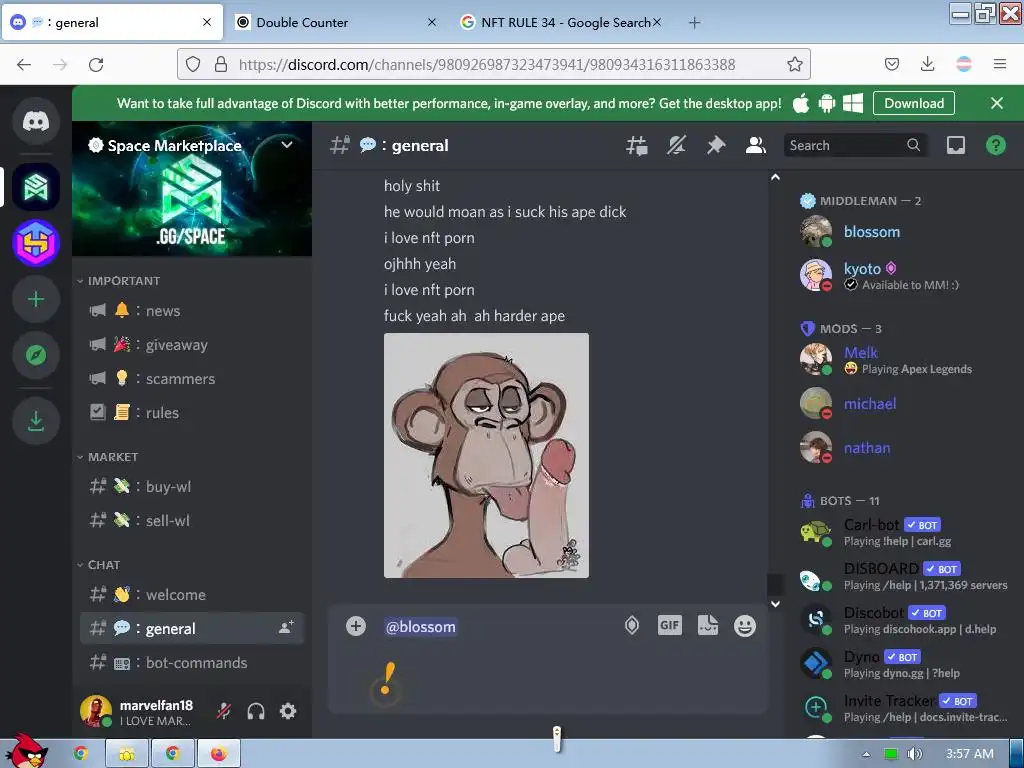This screenshot has height=768, width=1024.
Task: Open the giveaway channel
Action: (x=192, y=345)
